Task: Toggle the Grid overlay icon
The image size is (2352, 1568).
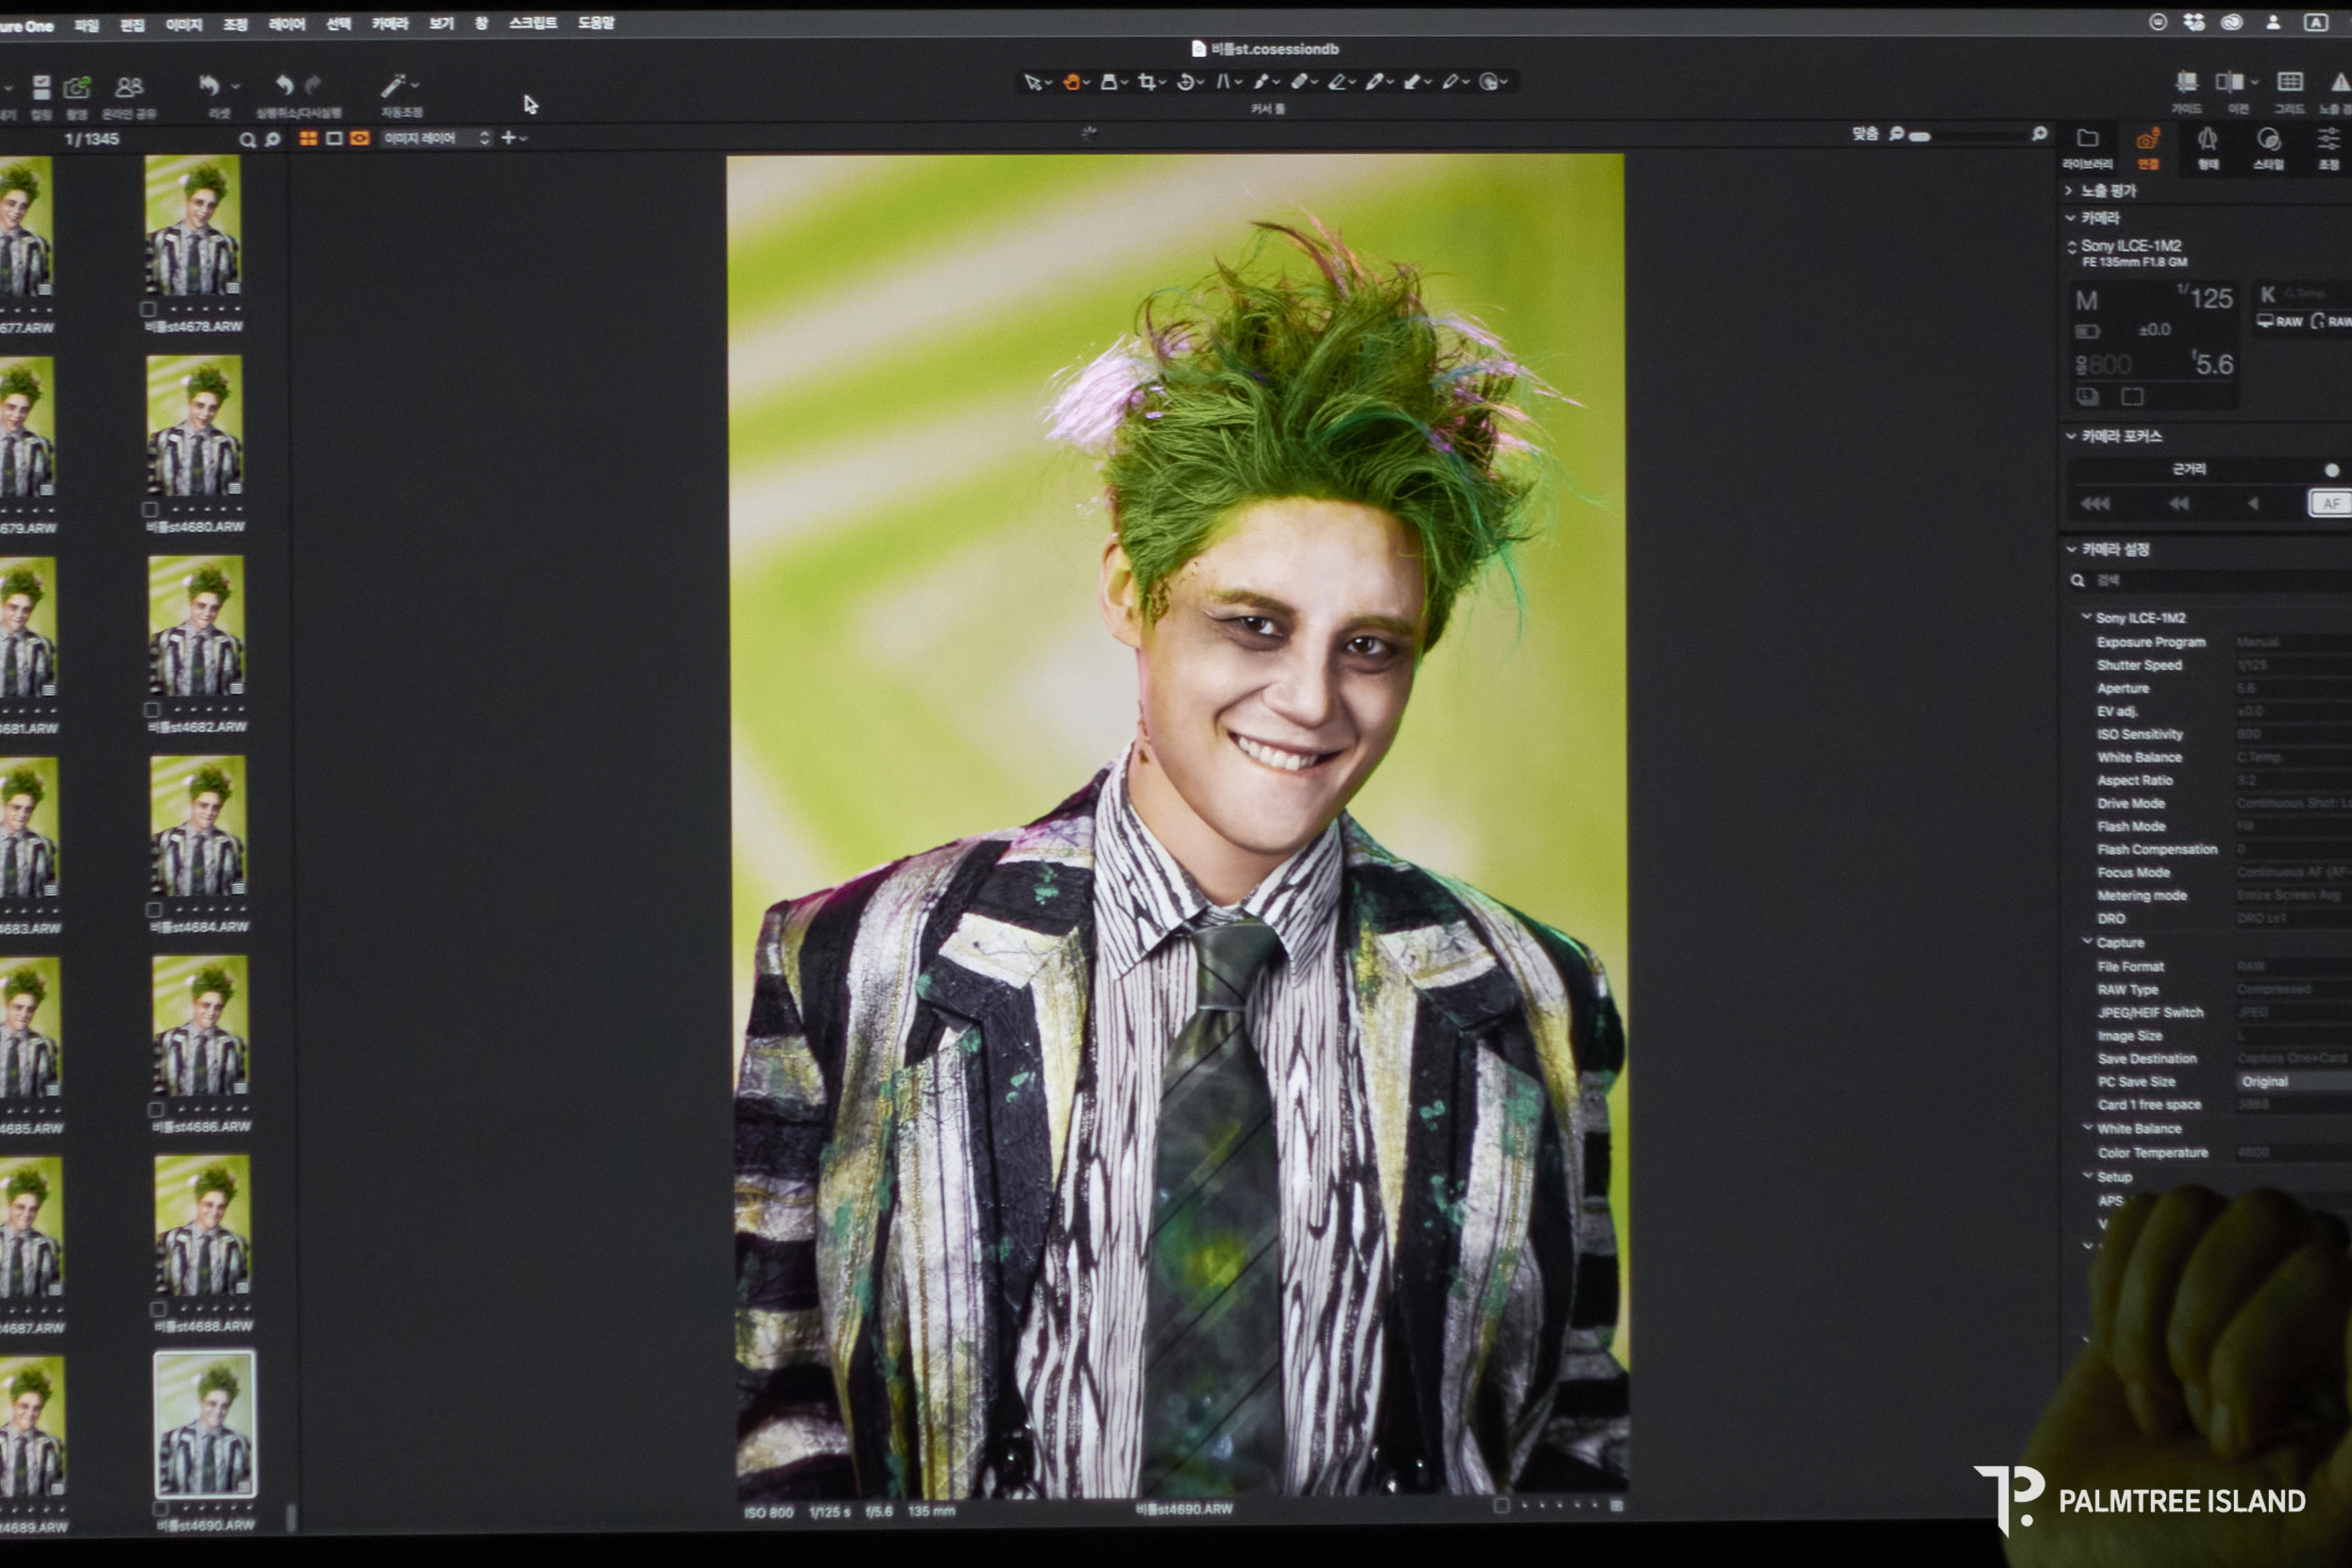Action: (2289, 83)
